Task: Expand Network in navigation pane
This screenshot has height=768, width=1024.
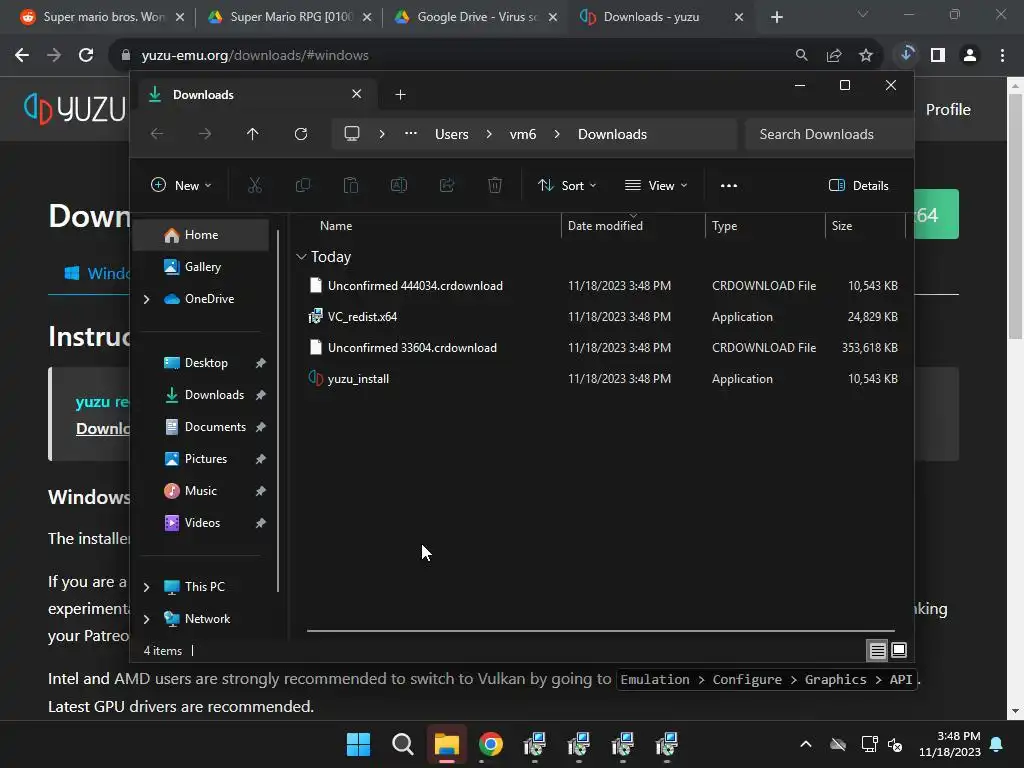Action: 146,619
